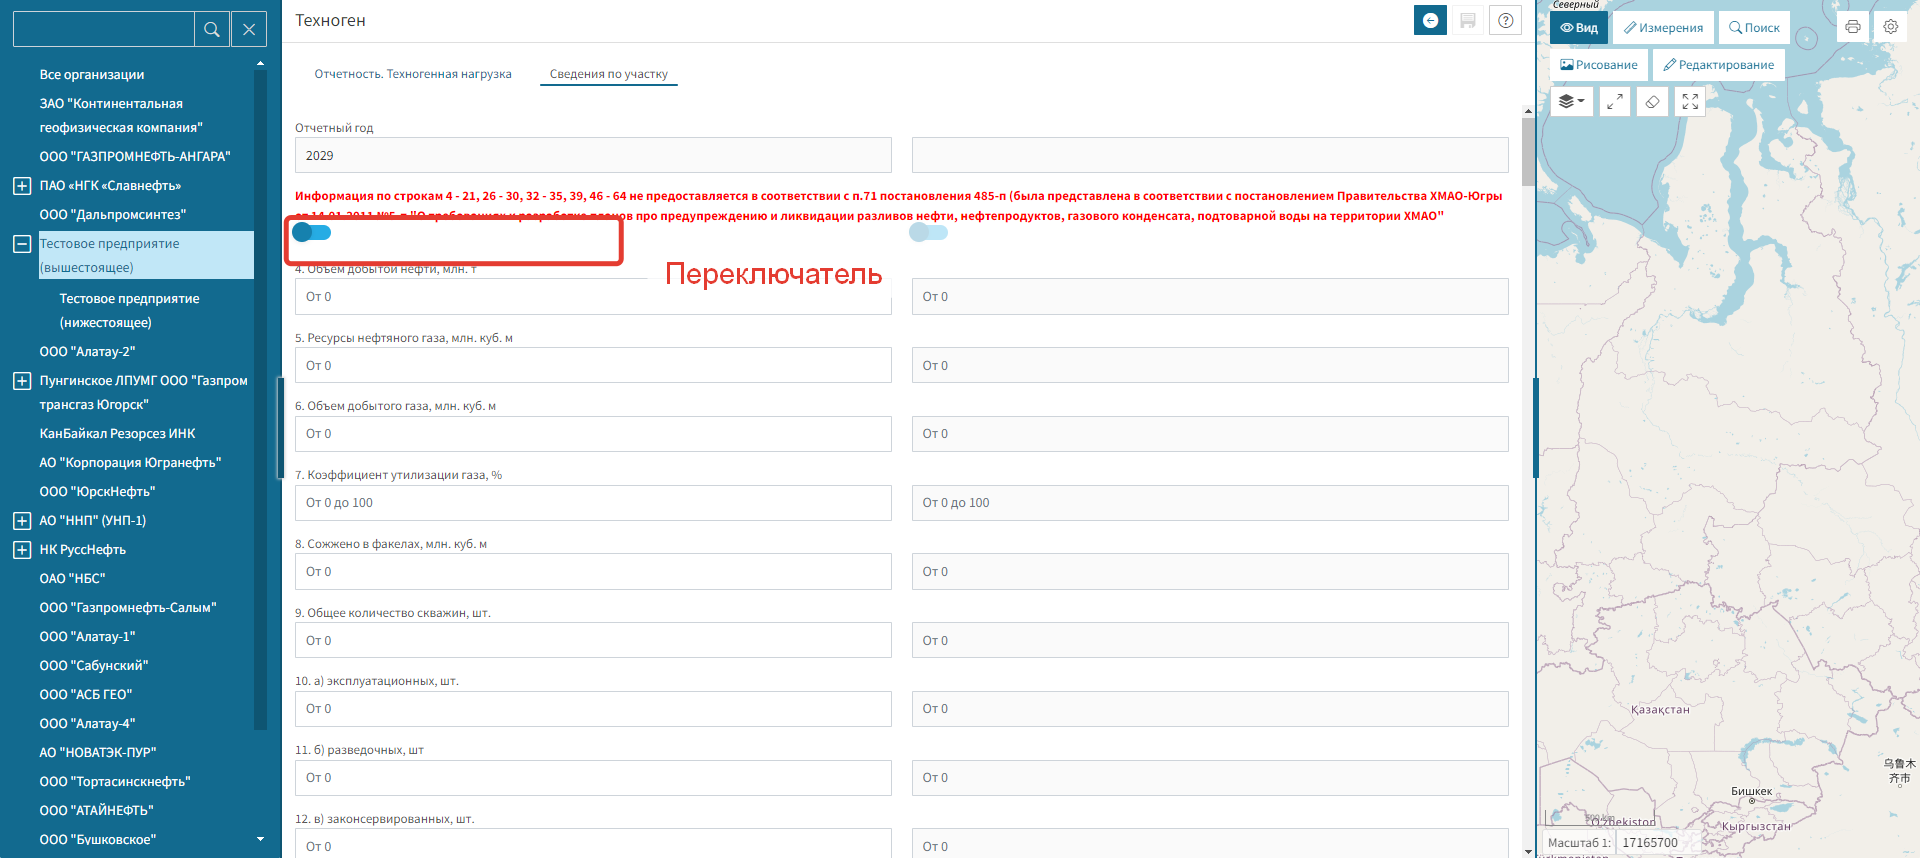1920x858 pixels.
Task: Select the Сведения по участку tab
Action: pos(608,74)
